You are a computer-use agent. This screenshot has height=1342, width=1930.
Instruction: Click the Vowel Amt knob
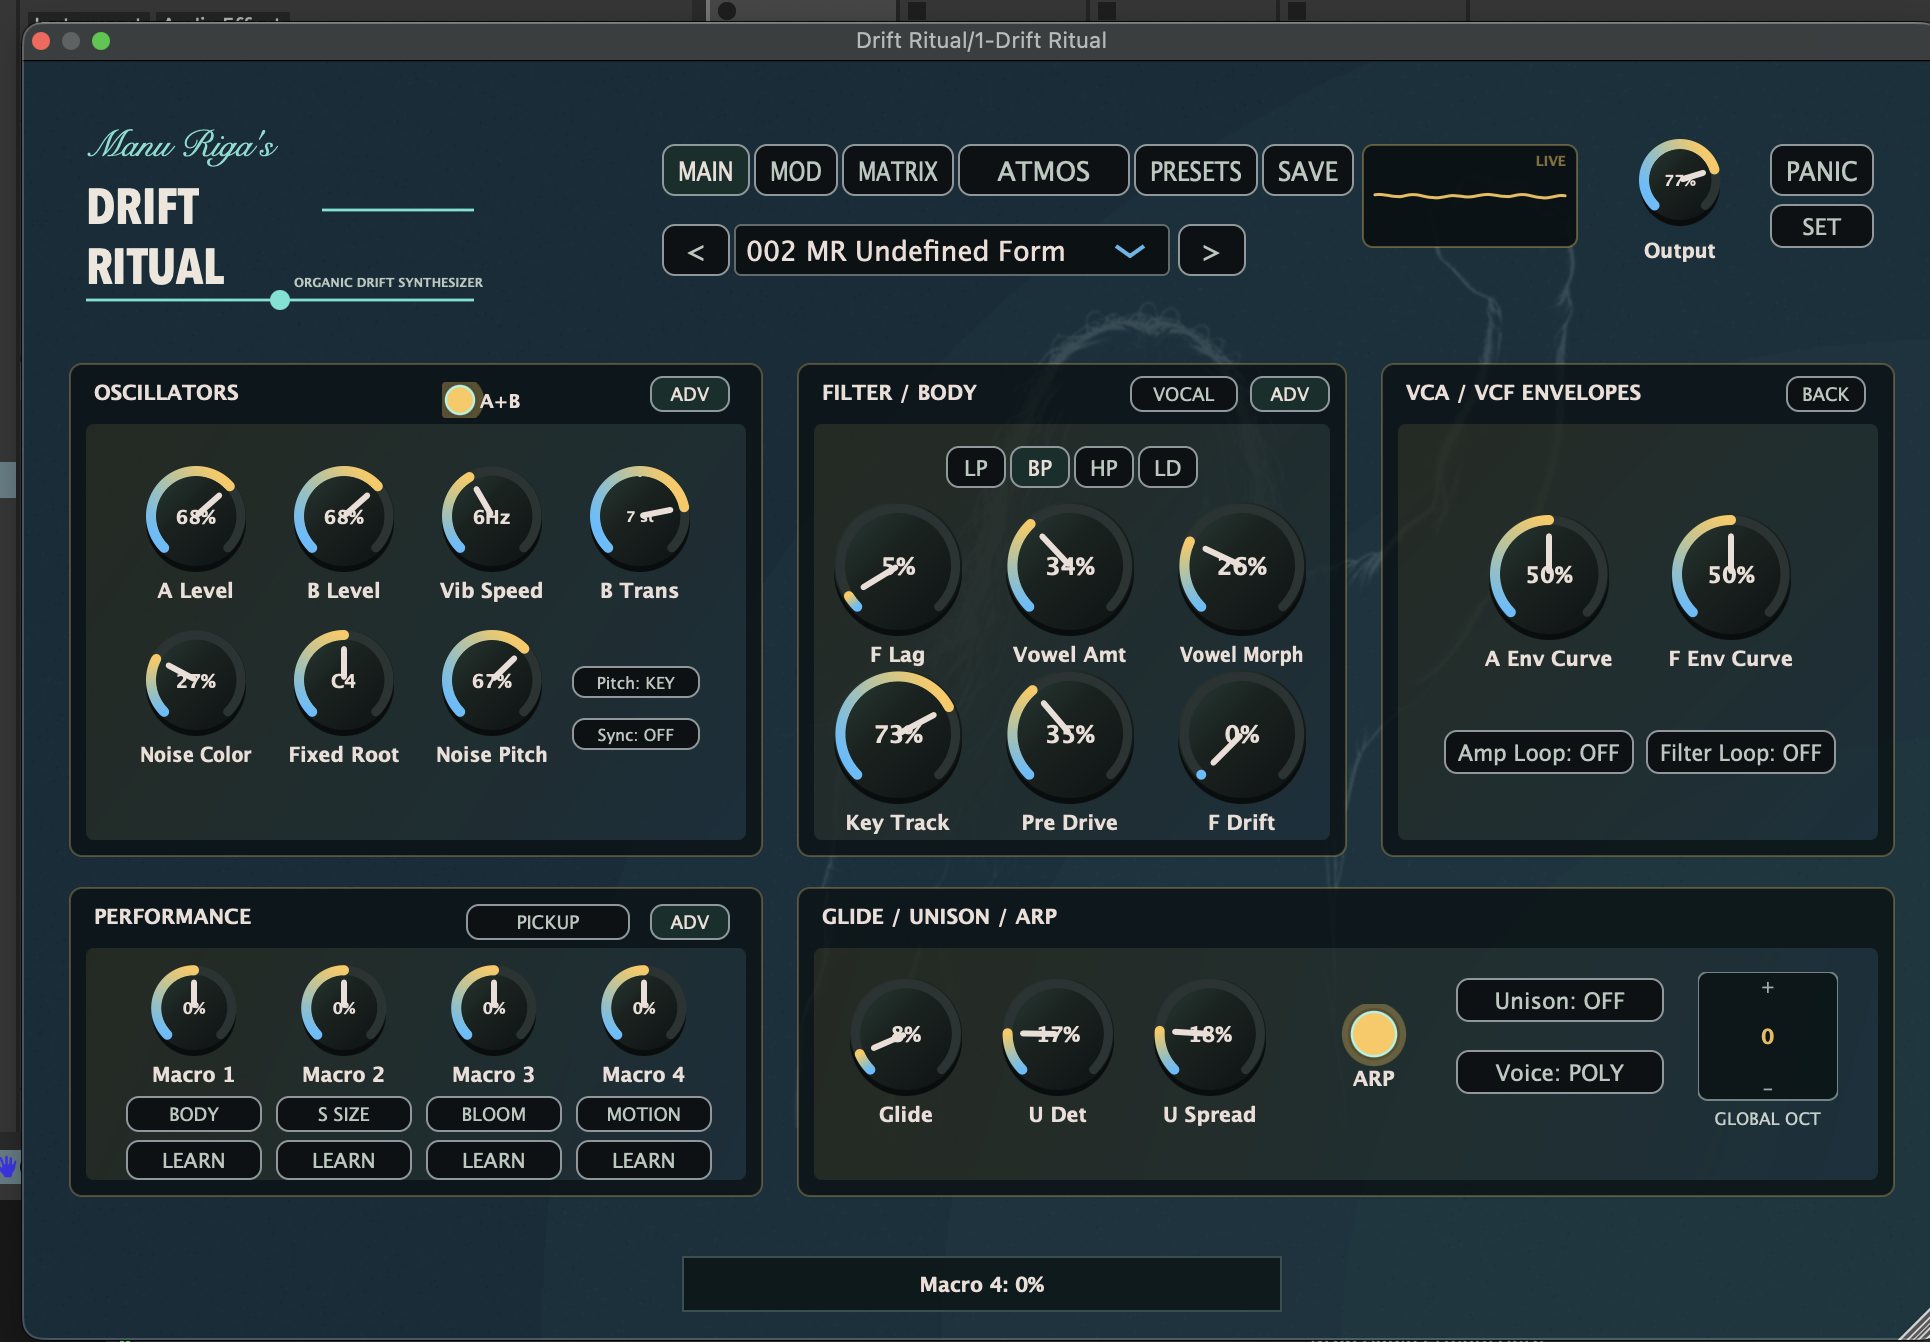[x=1070, y=568]
